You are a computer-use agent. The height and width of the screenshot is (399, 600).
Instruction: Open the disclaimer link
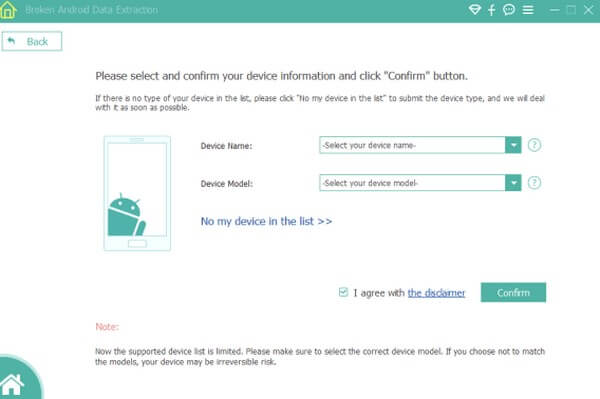(x=436, y=293)
